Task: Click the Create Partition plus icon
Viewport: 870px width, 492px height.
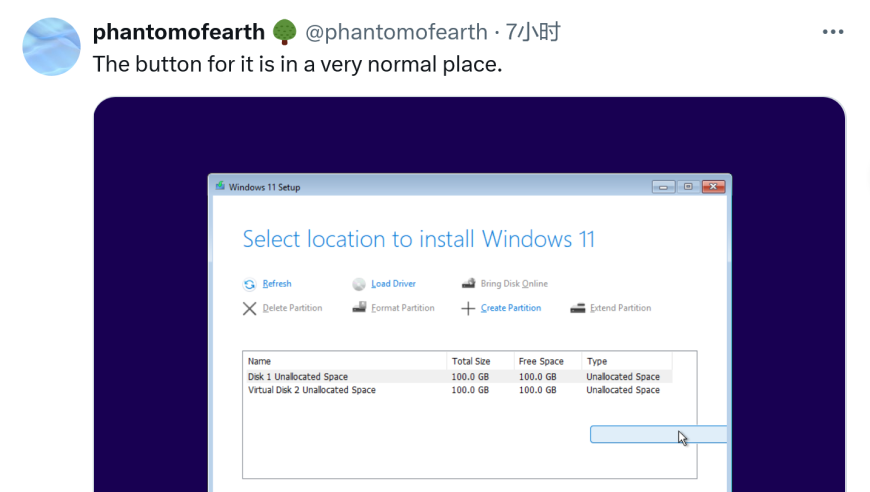Action: [468, 308]
